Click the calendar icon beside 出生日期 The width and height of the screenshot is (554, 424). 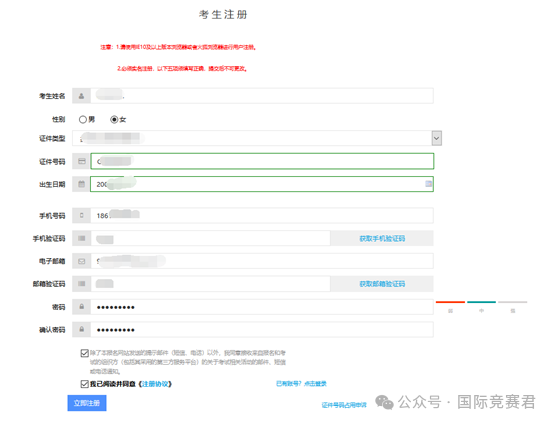click(x=82, y=184)
